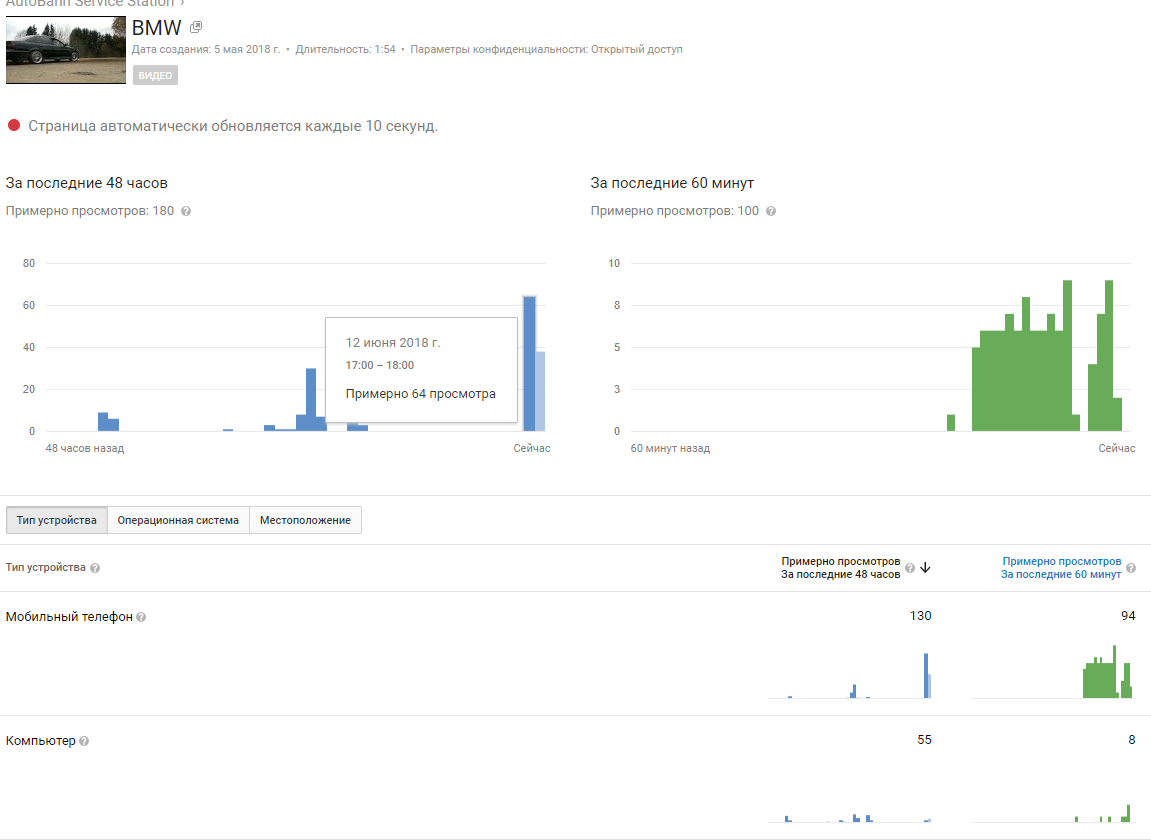The width and height of the screenshot is (1151, 840).
Task: Click the За последние 48 часов column header
Action: click(840, 568)
